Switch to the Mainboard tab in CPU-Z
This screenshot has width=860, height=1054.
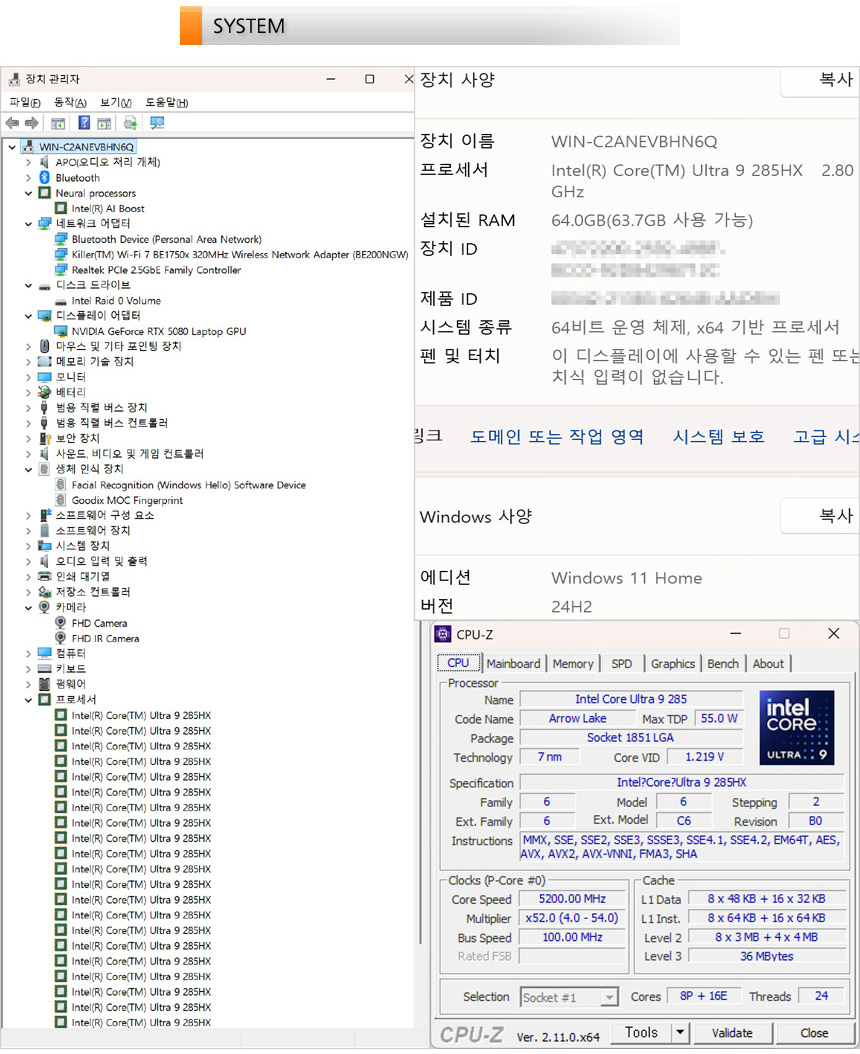point(513,664)
